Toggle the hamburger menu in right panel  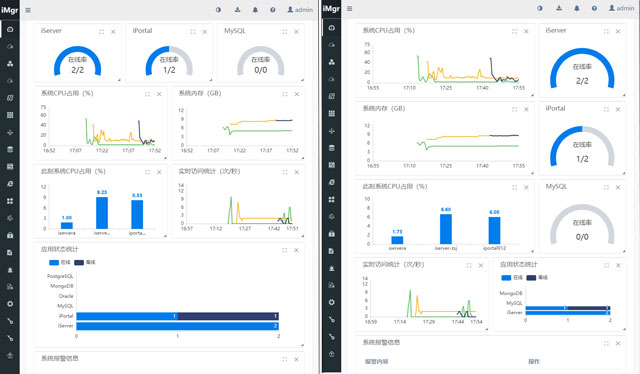pyautogui.click(x=349, y=9)
